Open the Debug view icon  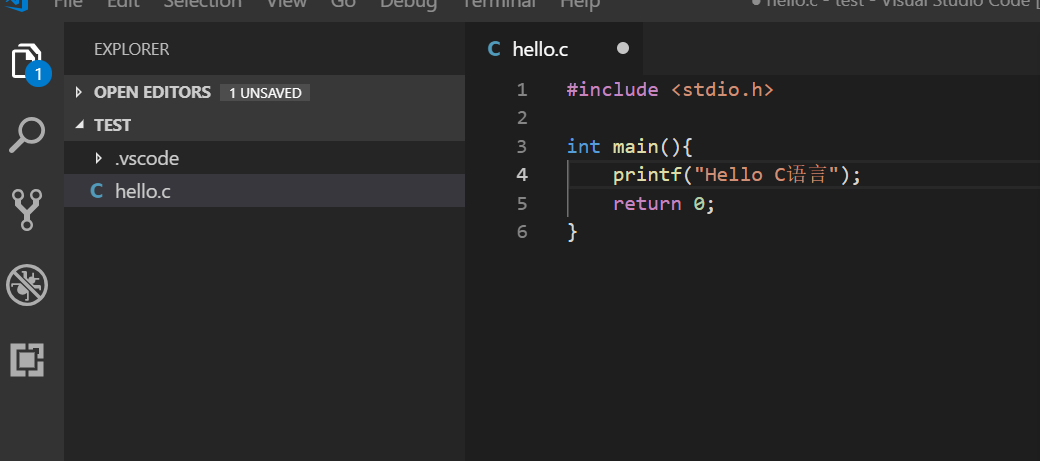pyautogui.click(x=27, y=285)
